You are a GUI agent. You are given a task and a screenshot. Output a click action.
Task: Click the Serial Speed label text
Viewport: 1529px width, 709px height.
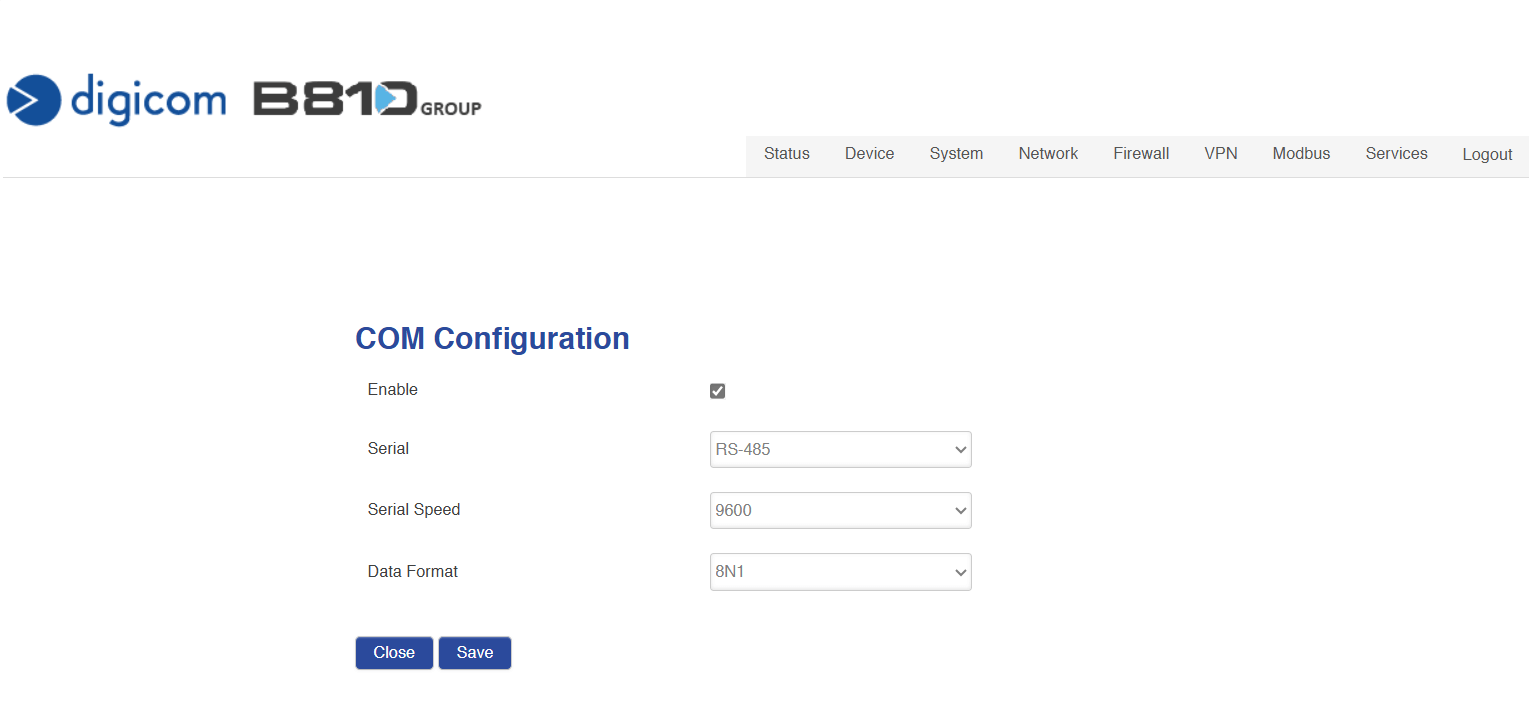(x=414, y=510)
